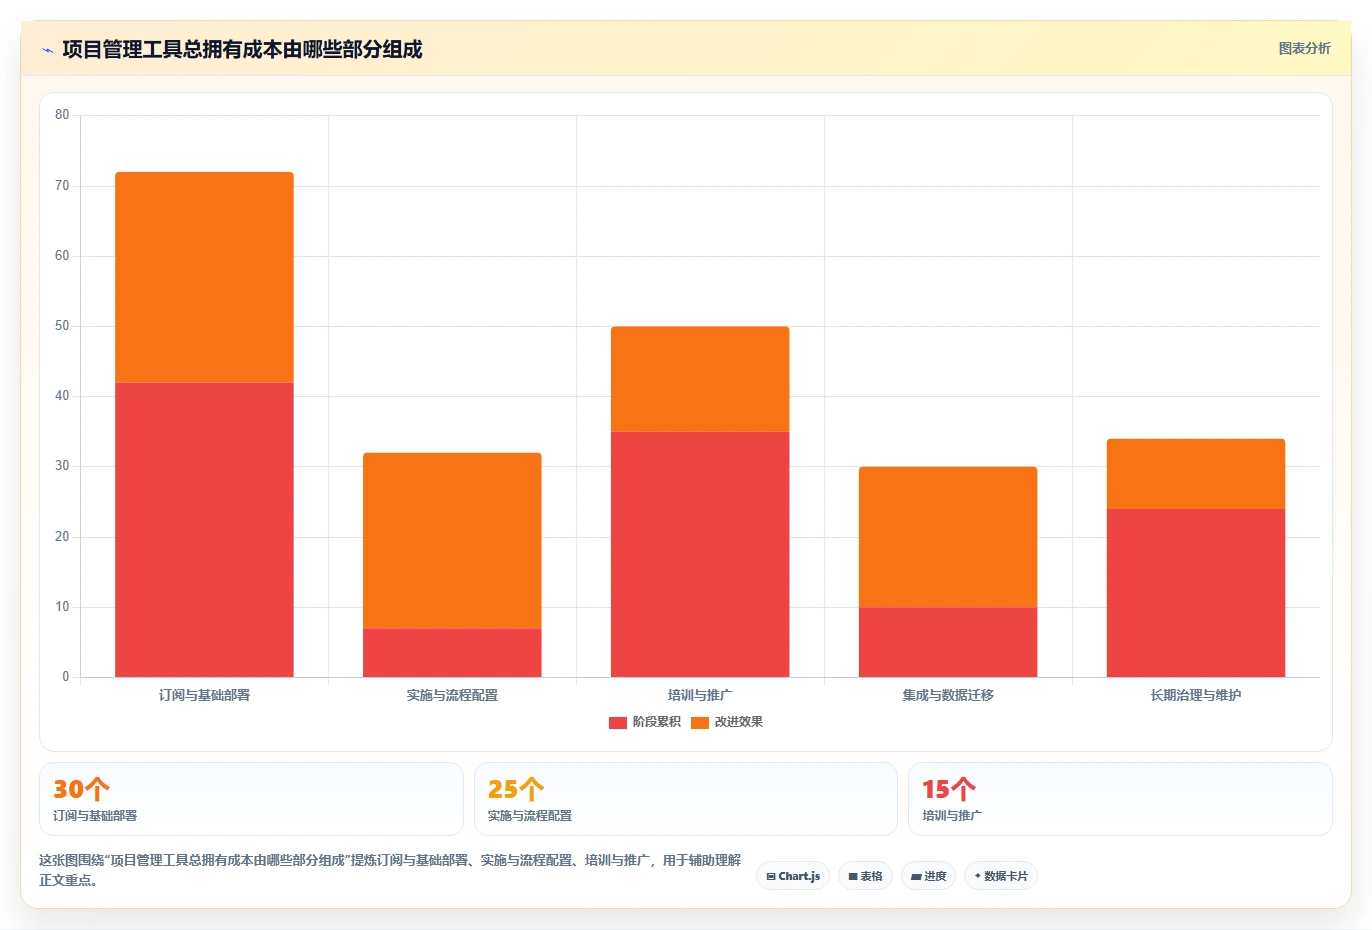Image resolution: width=1372 pixels, height=930 pixels.
Task: Select the 进度 tag chip
Action: pyautogui.click(x=928, y=876)
